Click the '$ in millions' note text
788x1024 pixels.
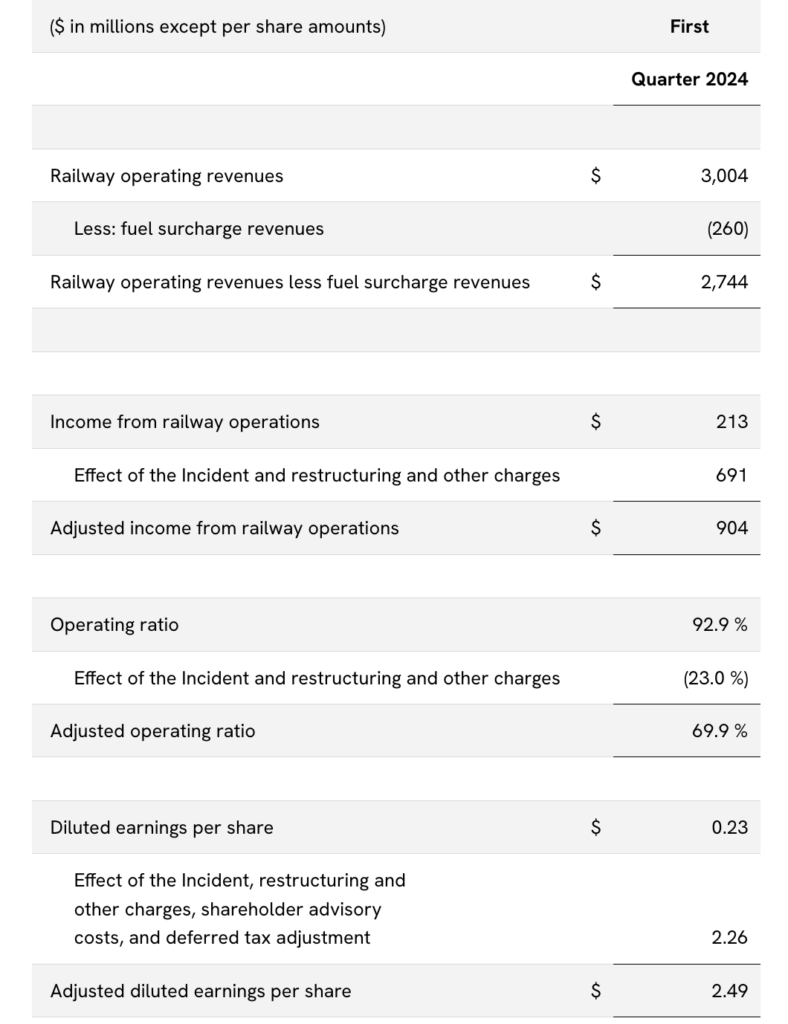[218, 27]
